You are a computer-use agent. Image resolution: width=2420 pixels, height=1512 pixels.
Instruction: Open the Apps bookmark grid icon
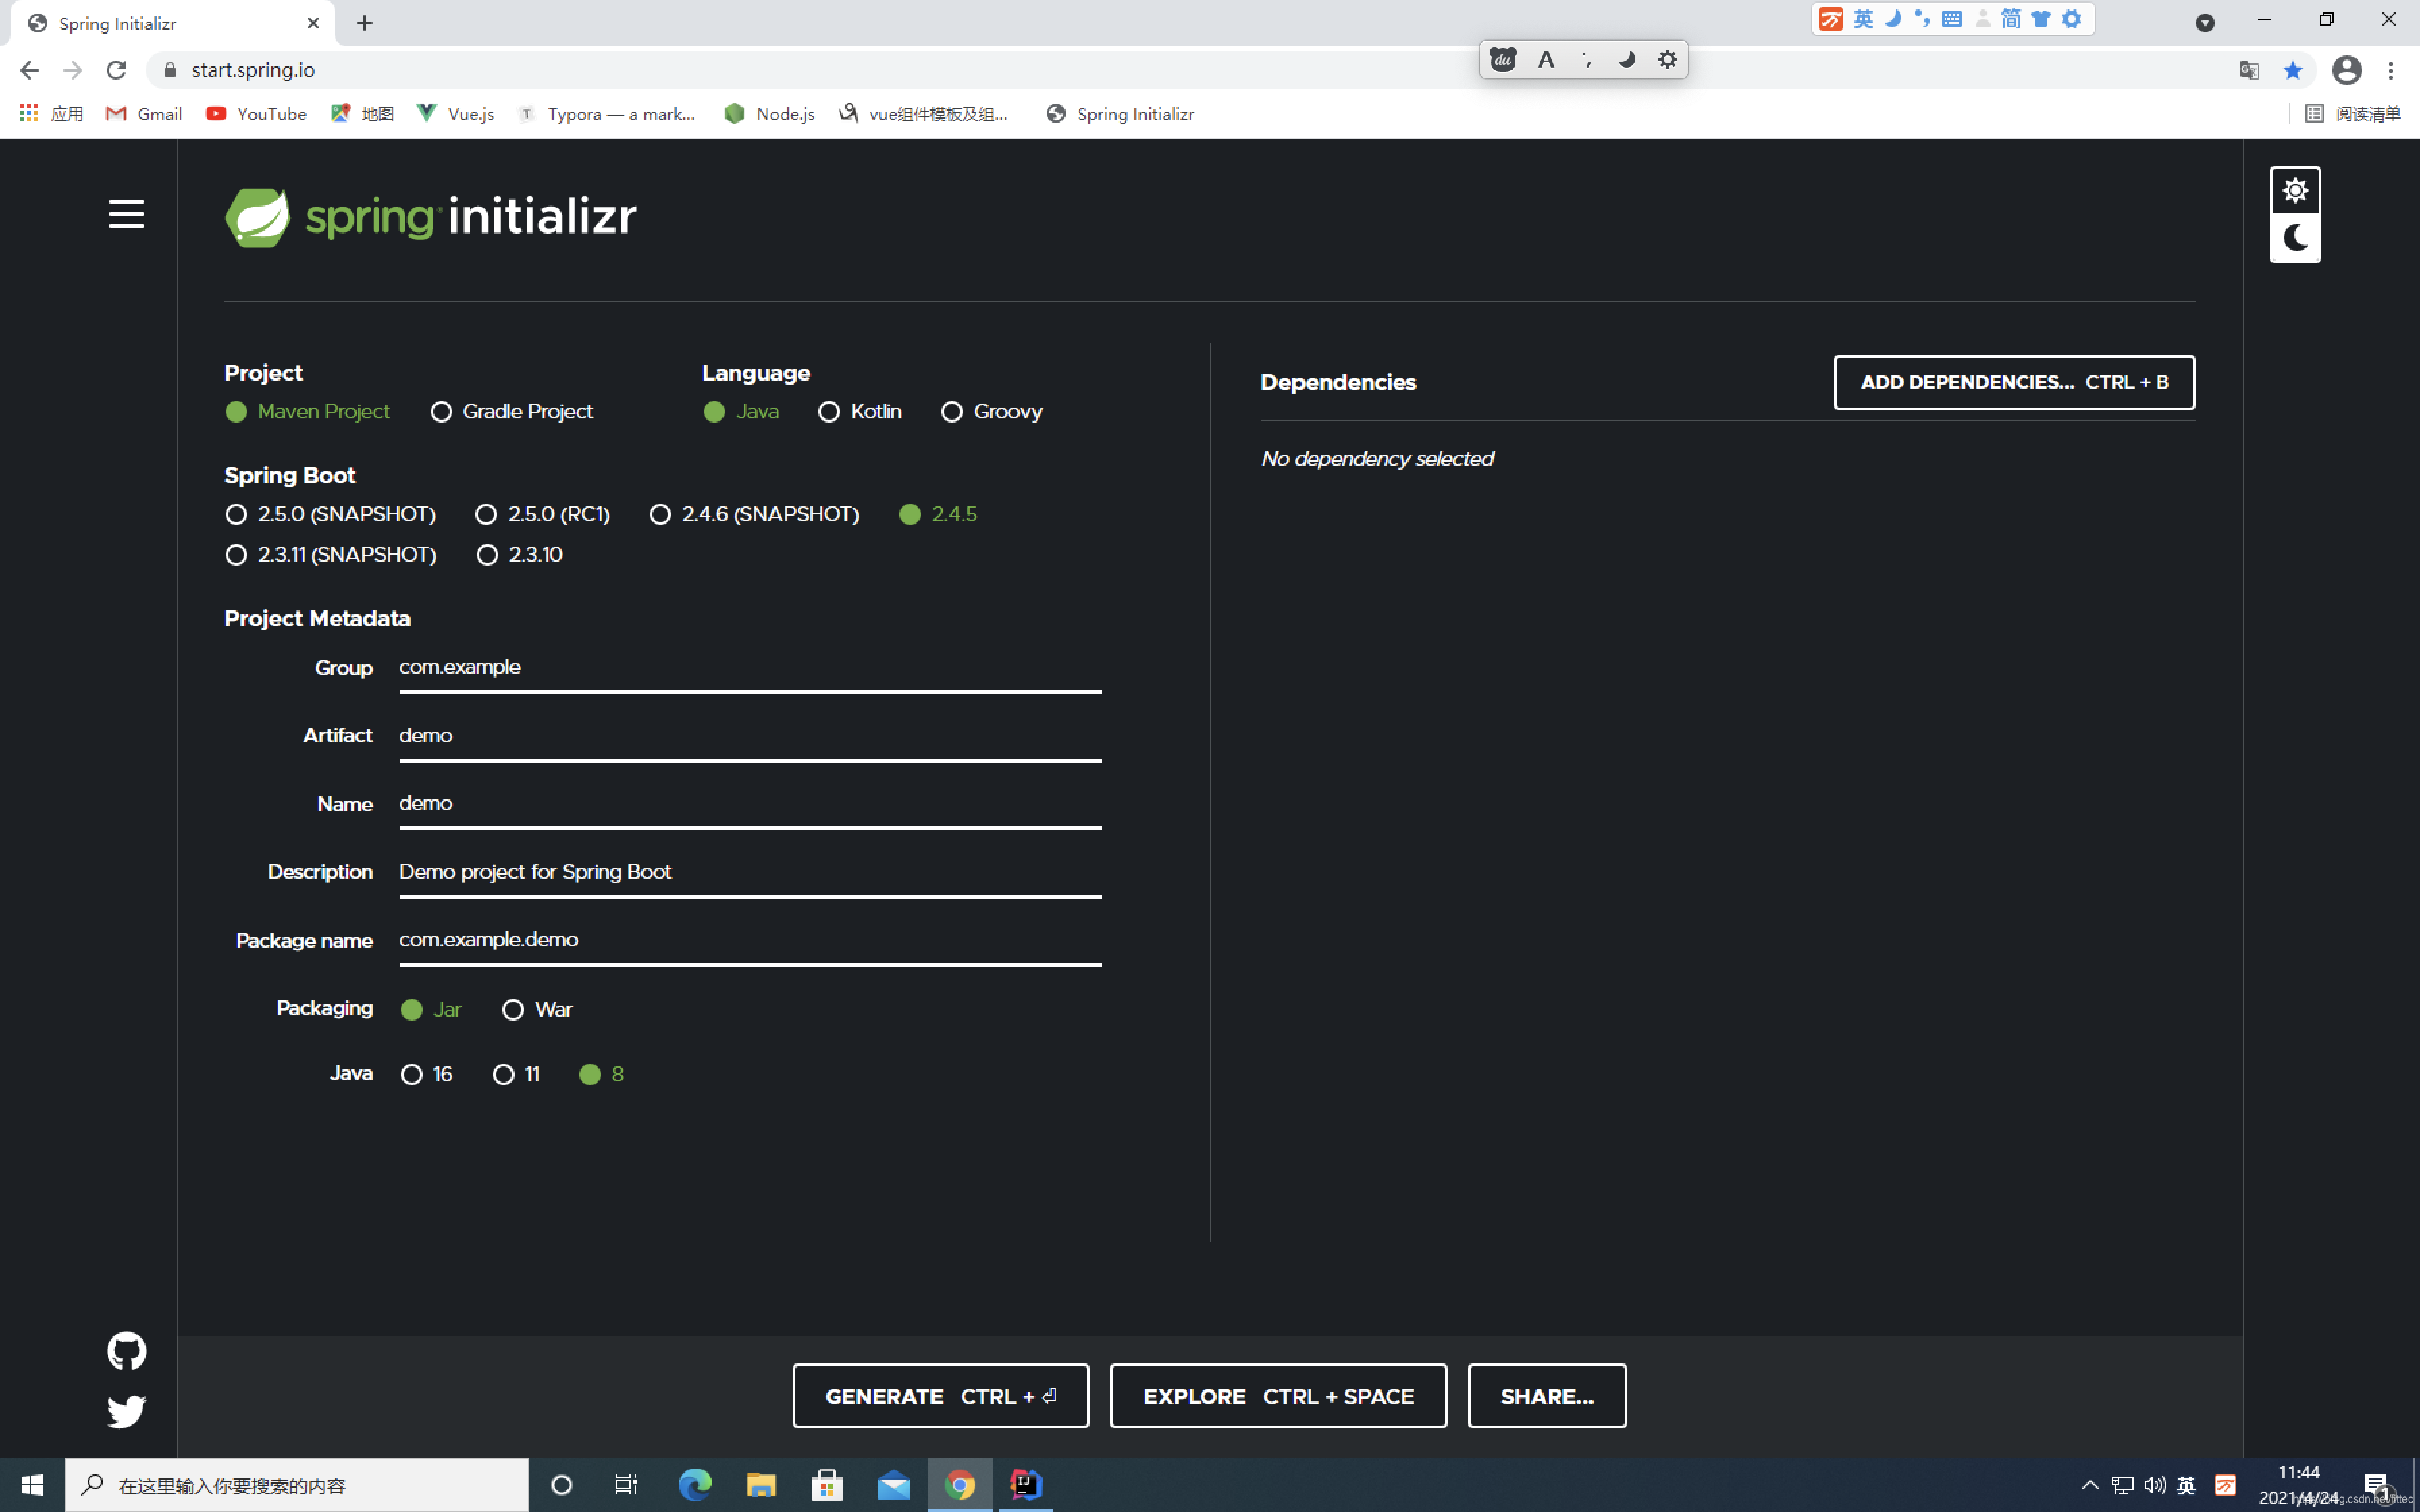(x=29, y=113)
